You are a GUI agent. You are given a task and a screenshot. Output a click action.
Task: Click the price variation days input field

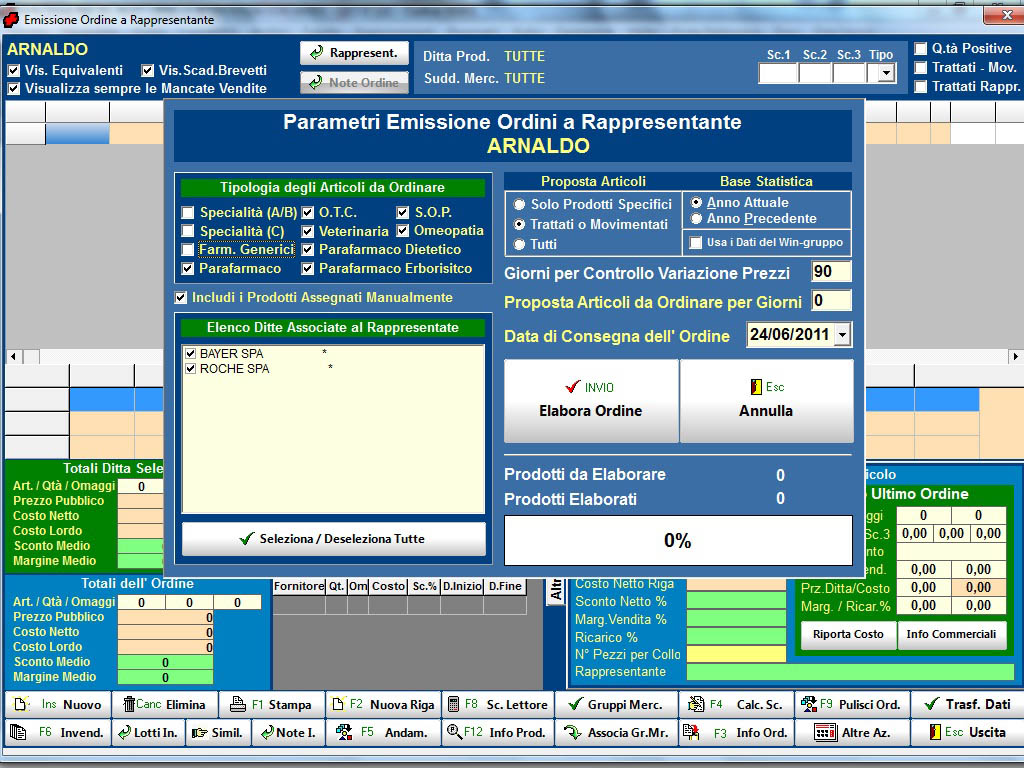[830, 273]
